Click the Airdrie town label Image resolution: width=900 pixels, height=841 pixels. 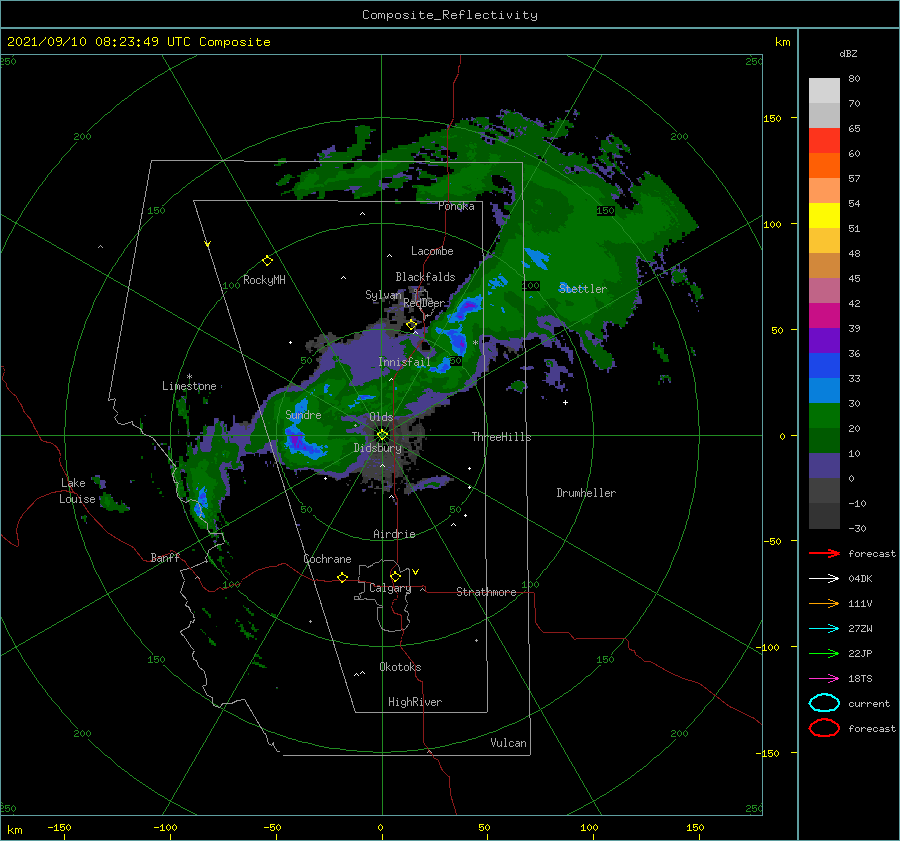(394, 534)
